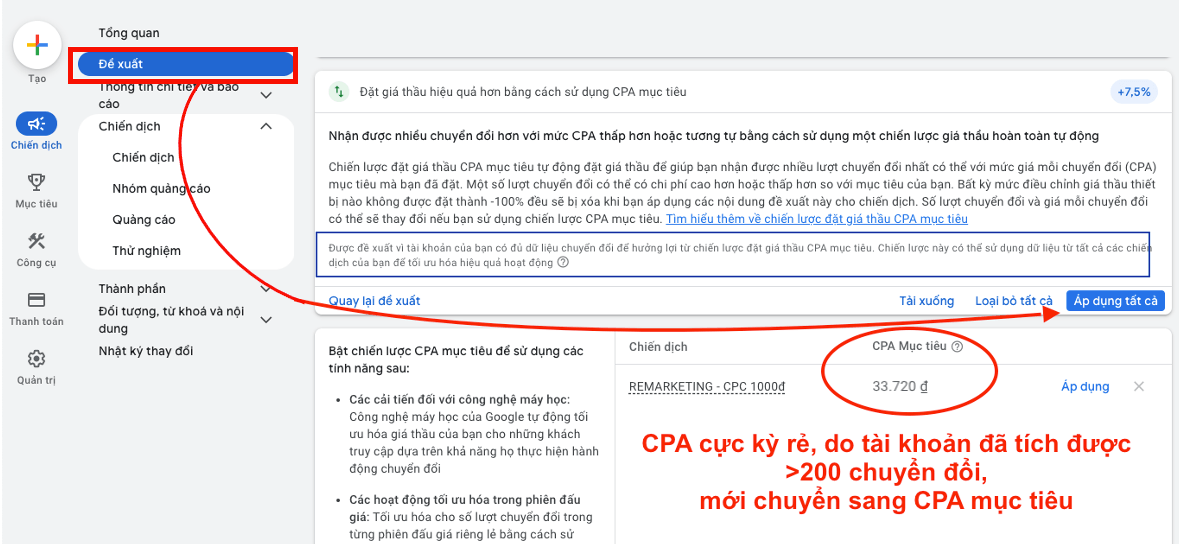
Task: Click the bid strategy arrows icon in recommendation header
Action: click(x=339, y=92)
